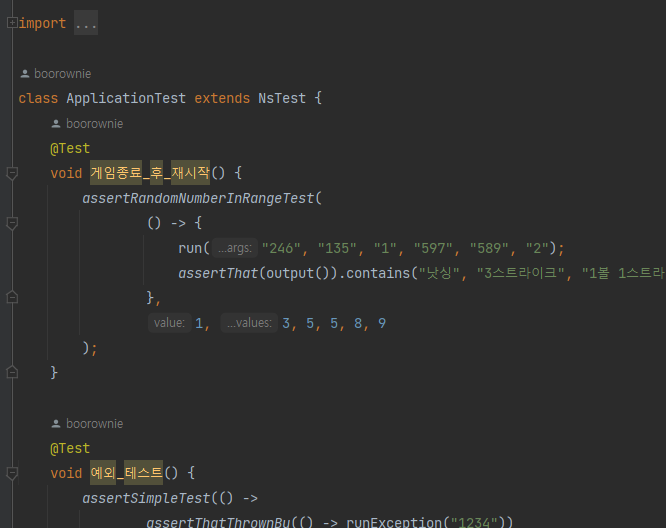
Task: Click assertSimpleTest call
Action: (147, 498)
